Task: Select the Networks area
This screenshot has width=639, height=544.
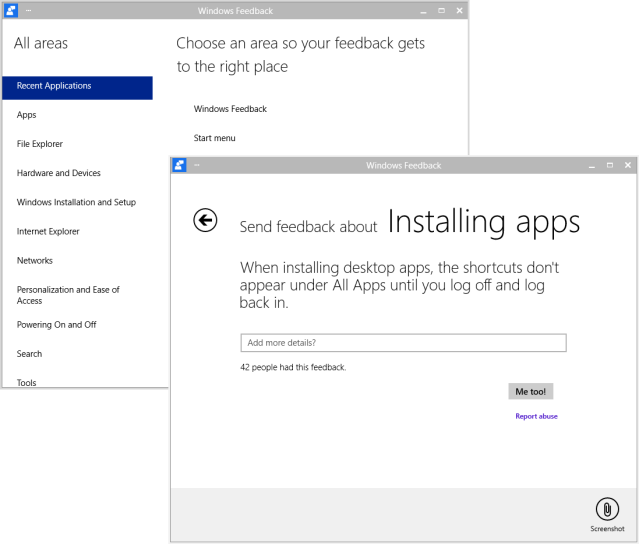Action: tap(35, 260)
